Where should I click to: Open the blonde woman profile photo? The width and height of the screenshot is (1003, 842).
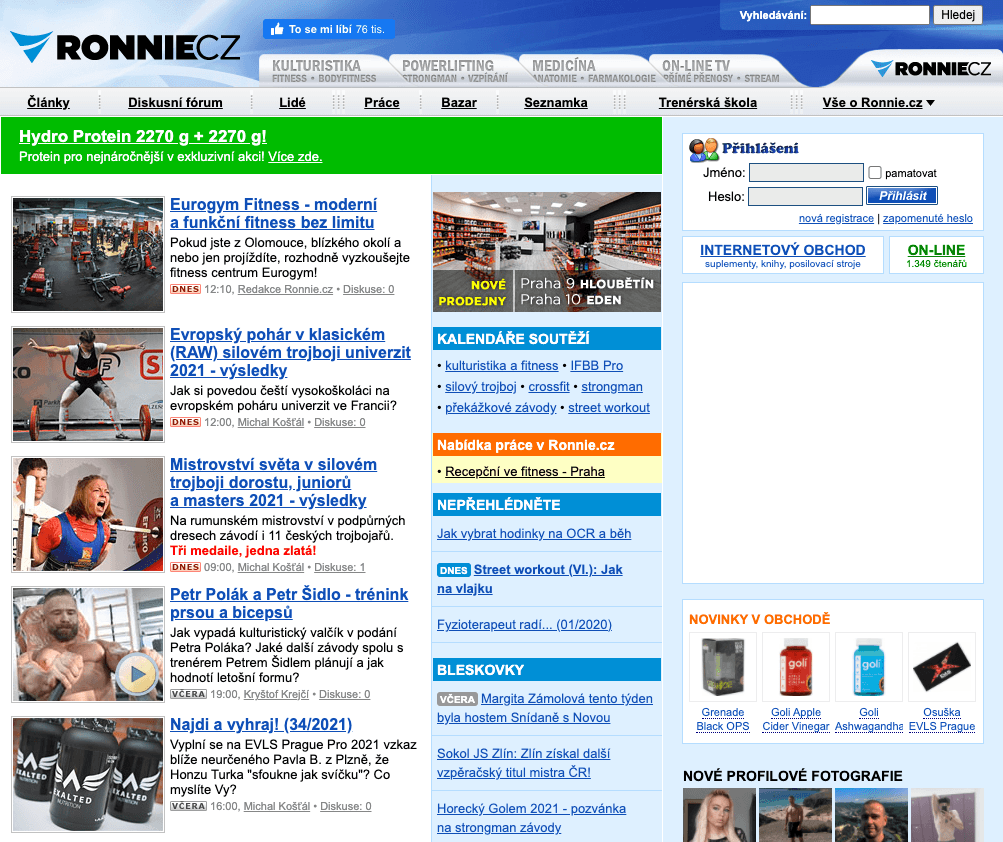720,815
